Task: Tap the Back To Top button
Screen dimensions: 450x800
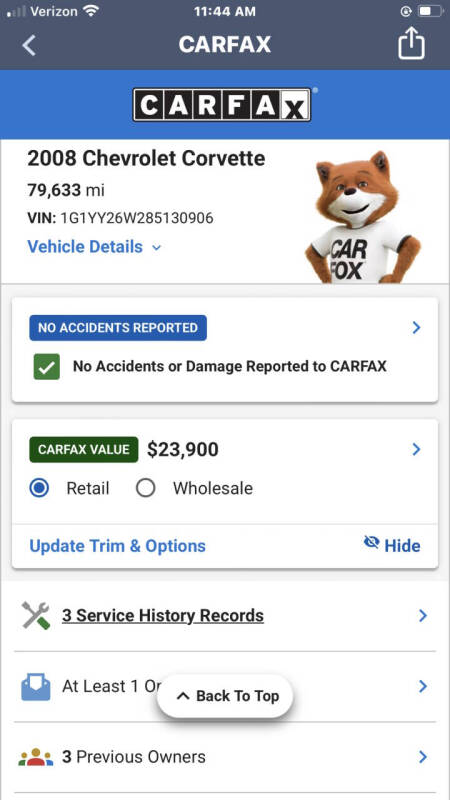Action: pos(225,696)
